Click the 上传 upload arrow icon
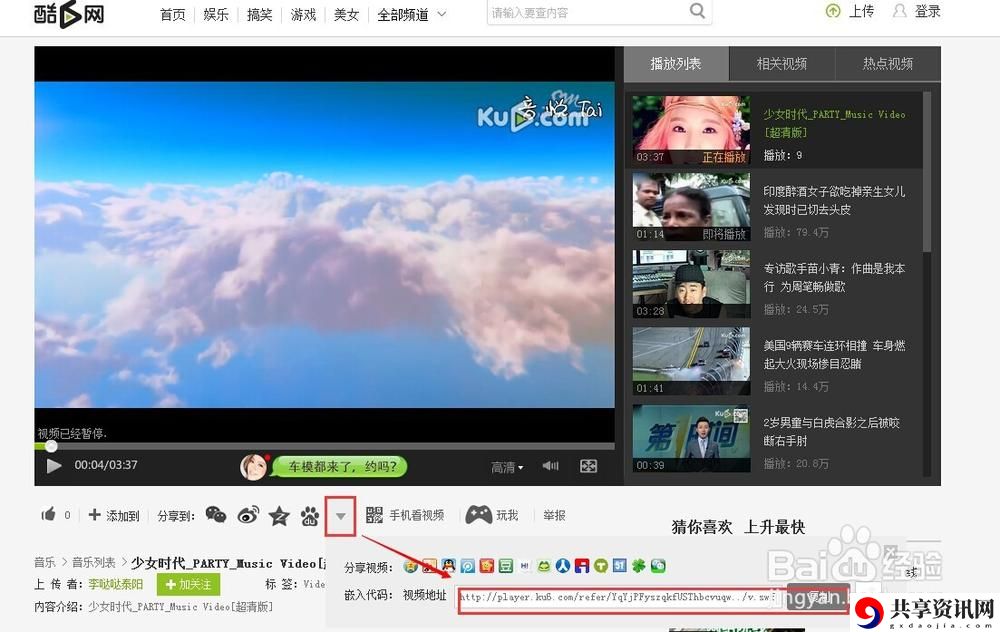 pyautogui.click(x=833, y=11)
